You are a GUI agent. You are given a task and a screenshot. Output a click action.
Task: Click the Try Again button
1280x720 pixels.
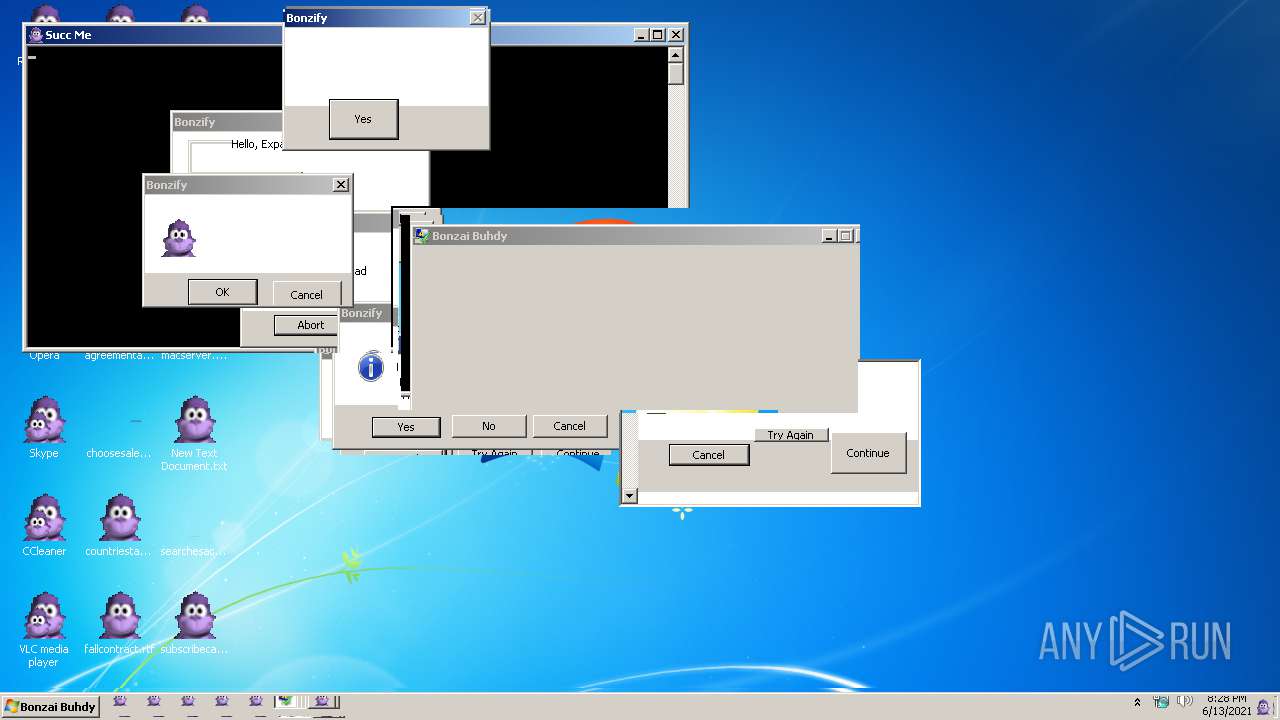[791, 435]
